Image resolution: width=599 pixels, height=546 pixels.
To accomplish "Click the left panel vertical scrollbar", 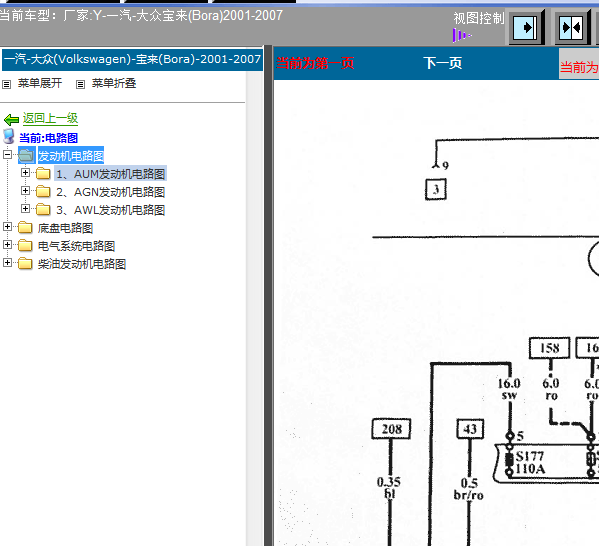I will (x=254, y=309).
